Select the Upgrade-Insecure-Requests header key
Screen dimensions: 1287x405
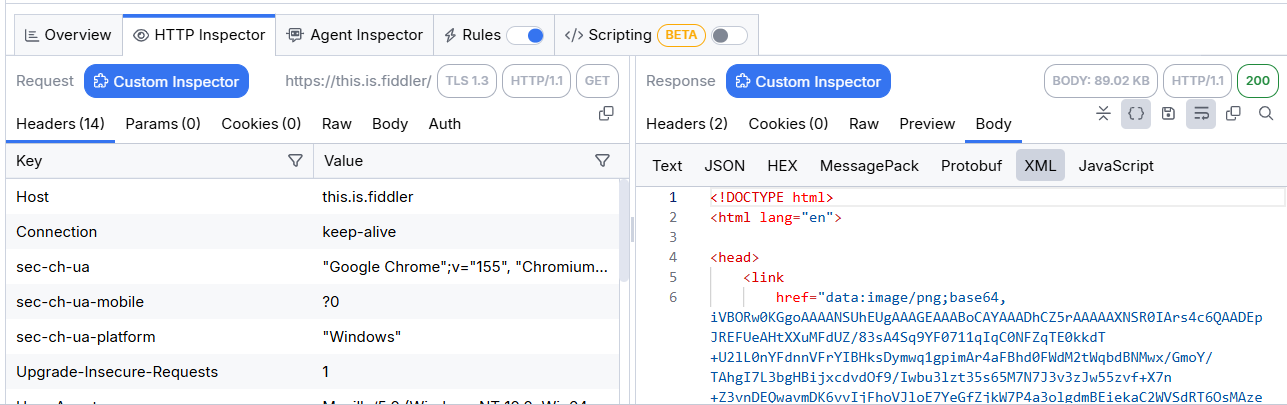point(117,372)
